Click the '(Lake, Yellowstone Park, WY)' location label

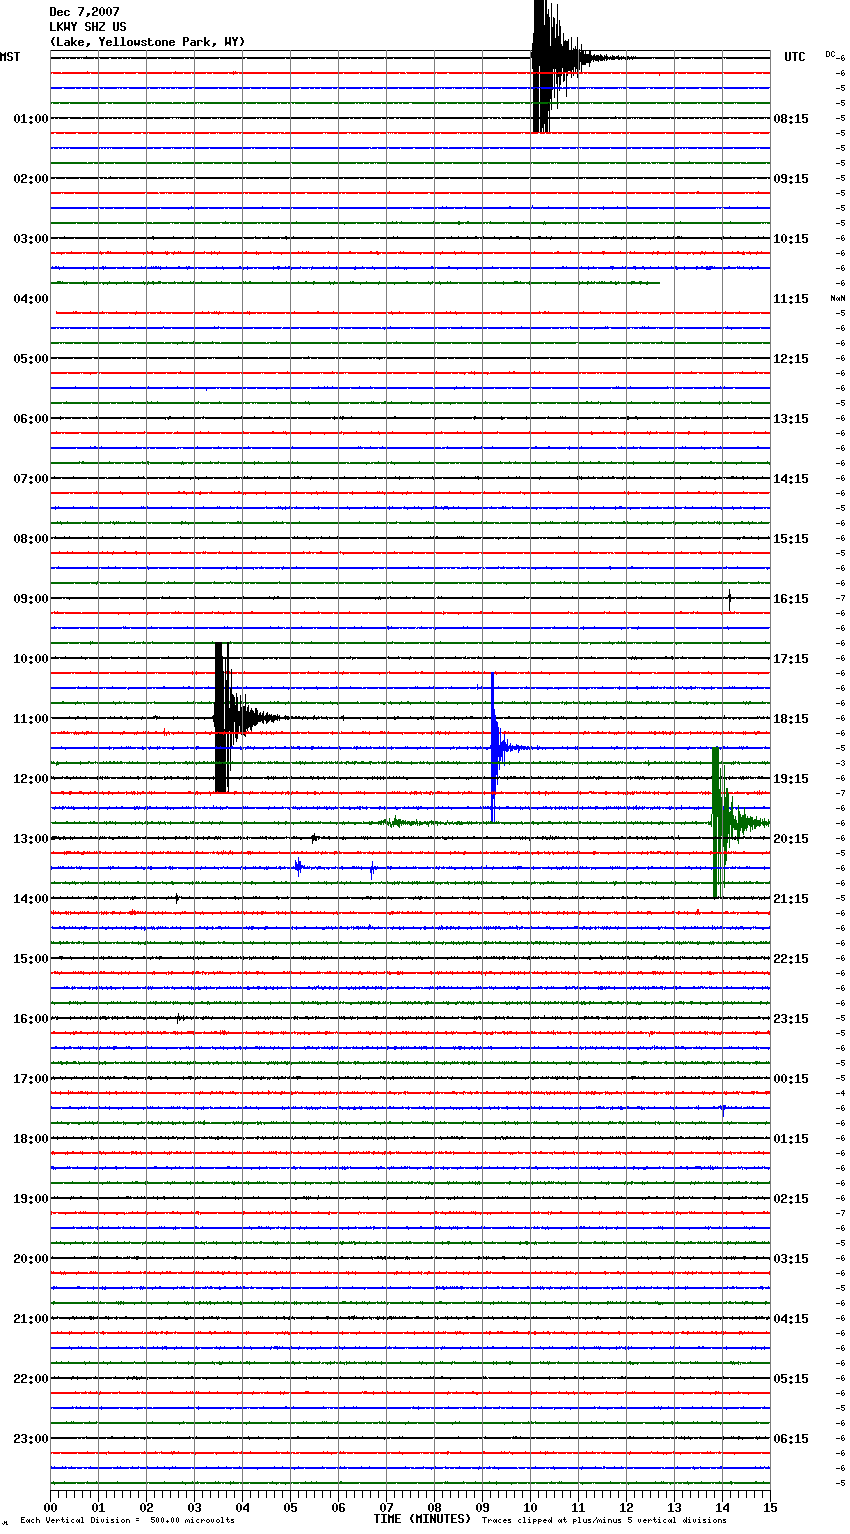tap(147, 42)
